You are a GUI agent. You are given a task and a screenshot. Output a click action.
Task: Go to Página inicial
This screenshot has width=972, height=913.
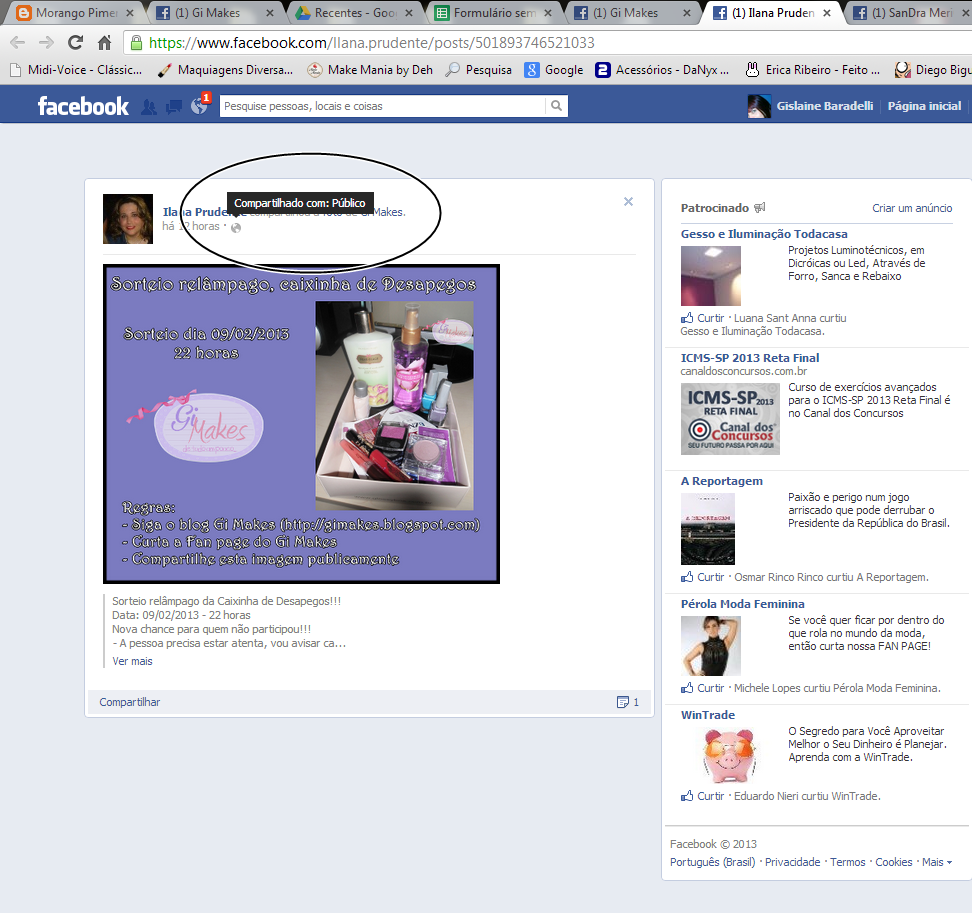pyautogui.click(x=924, y=106)
